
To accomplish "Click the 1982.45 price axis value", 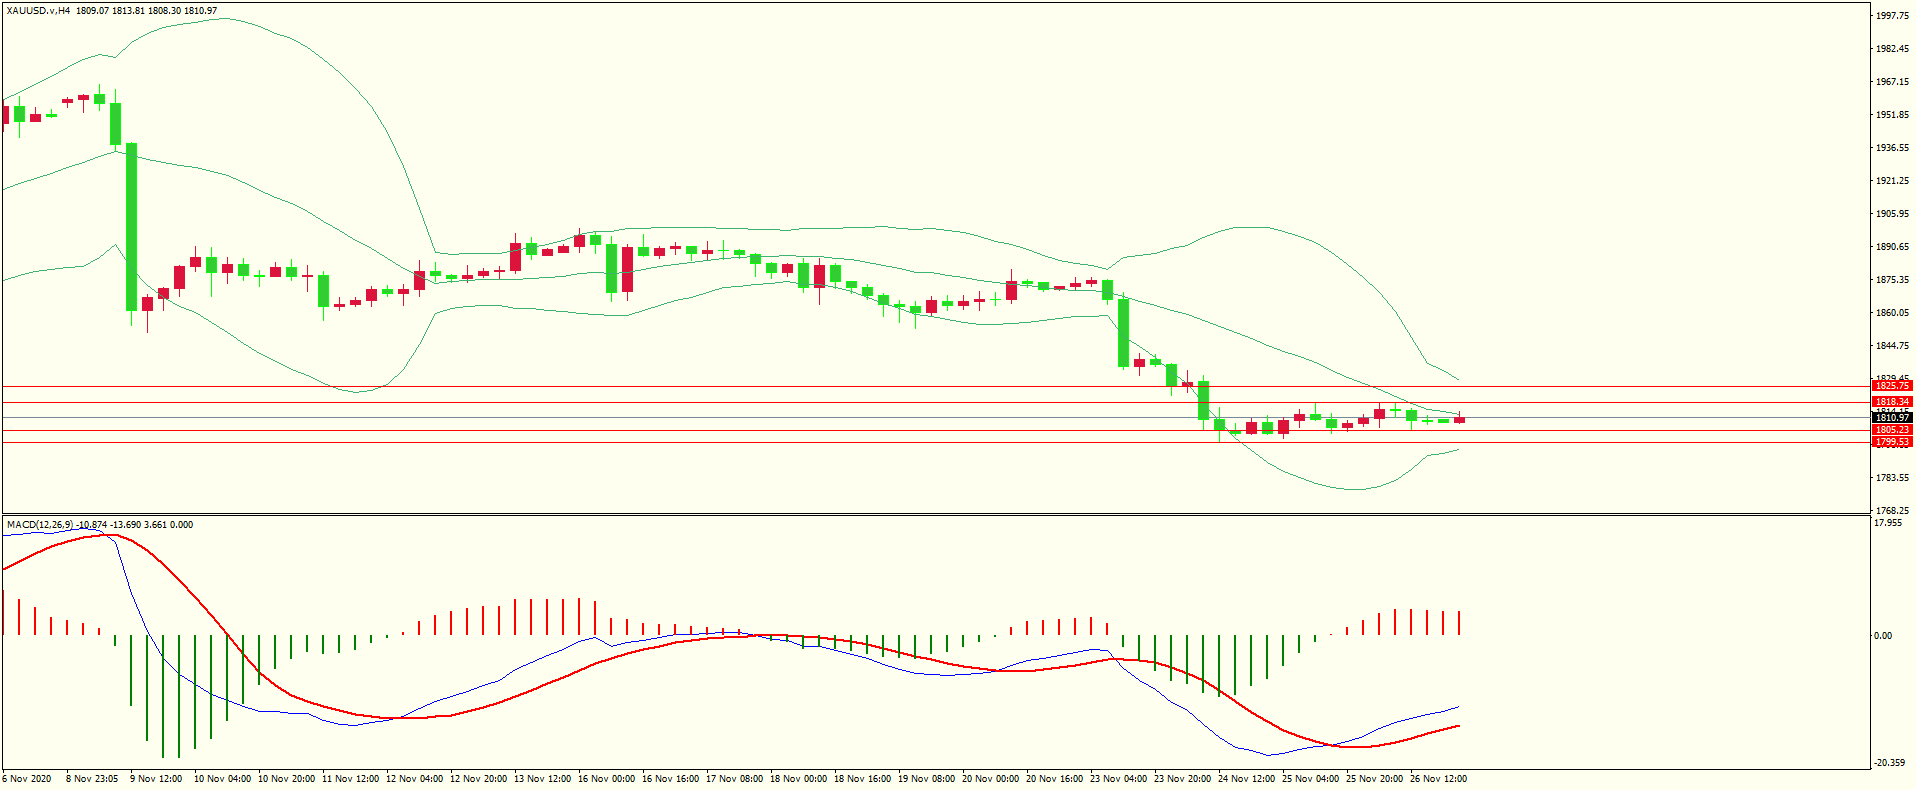I will 1893,49.
